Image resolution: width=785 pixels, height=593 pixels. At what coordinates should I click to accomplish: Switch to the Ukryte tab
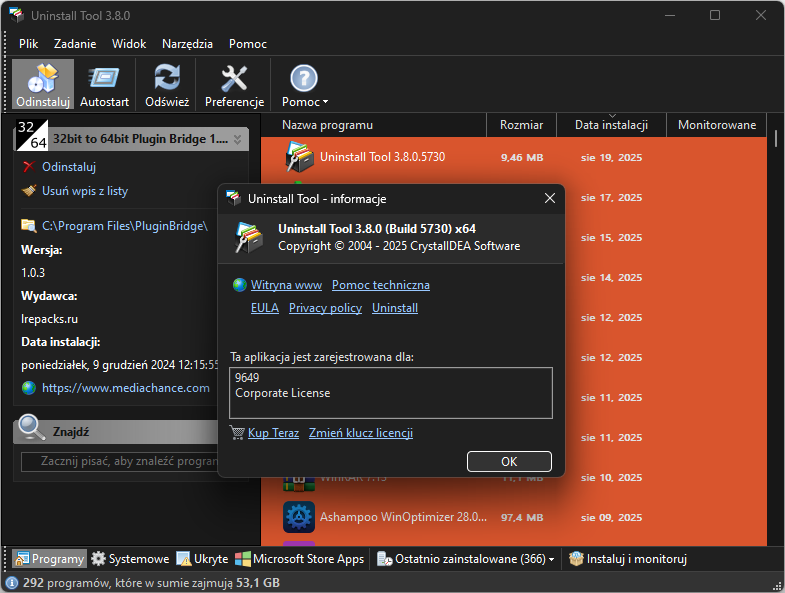(x=202, y=558)
